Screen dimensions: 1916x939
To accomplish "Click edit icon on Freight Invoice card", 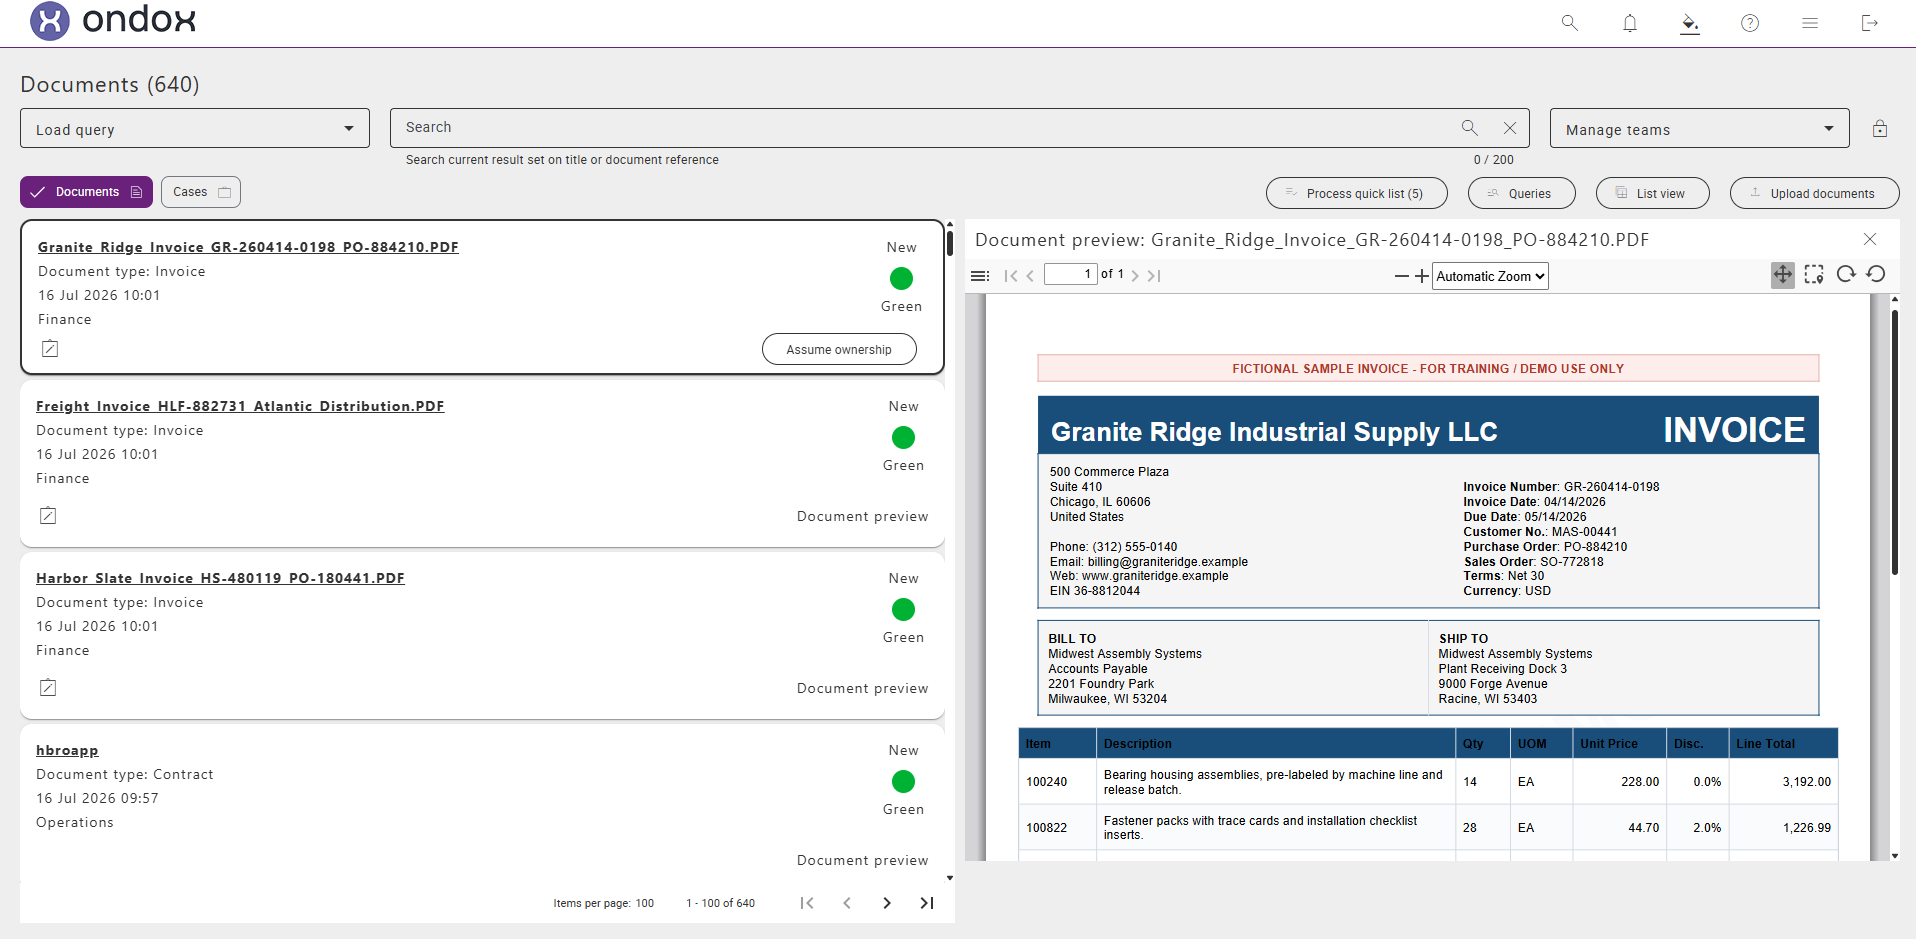I will pos(48,516).
